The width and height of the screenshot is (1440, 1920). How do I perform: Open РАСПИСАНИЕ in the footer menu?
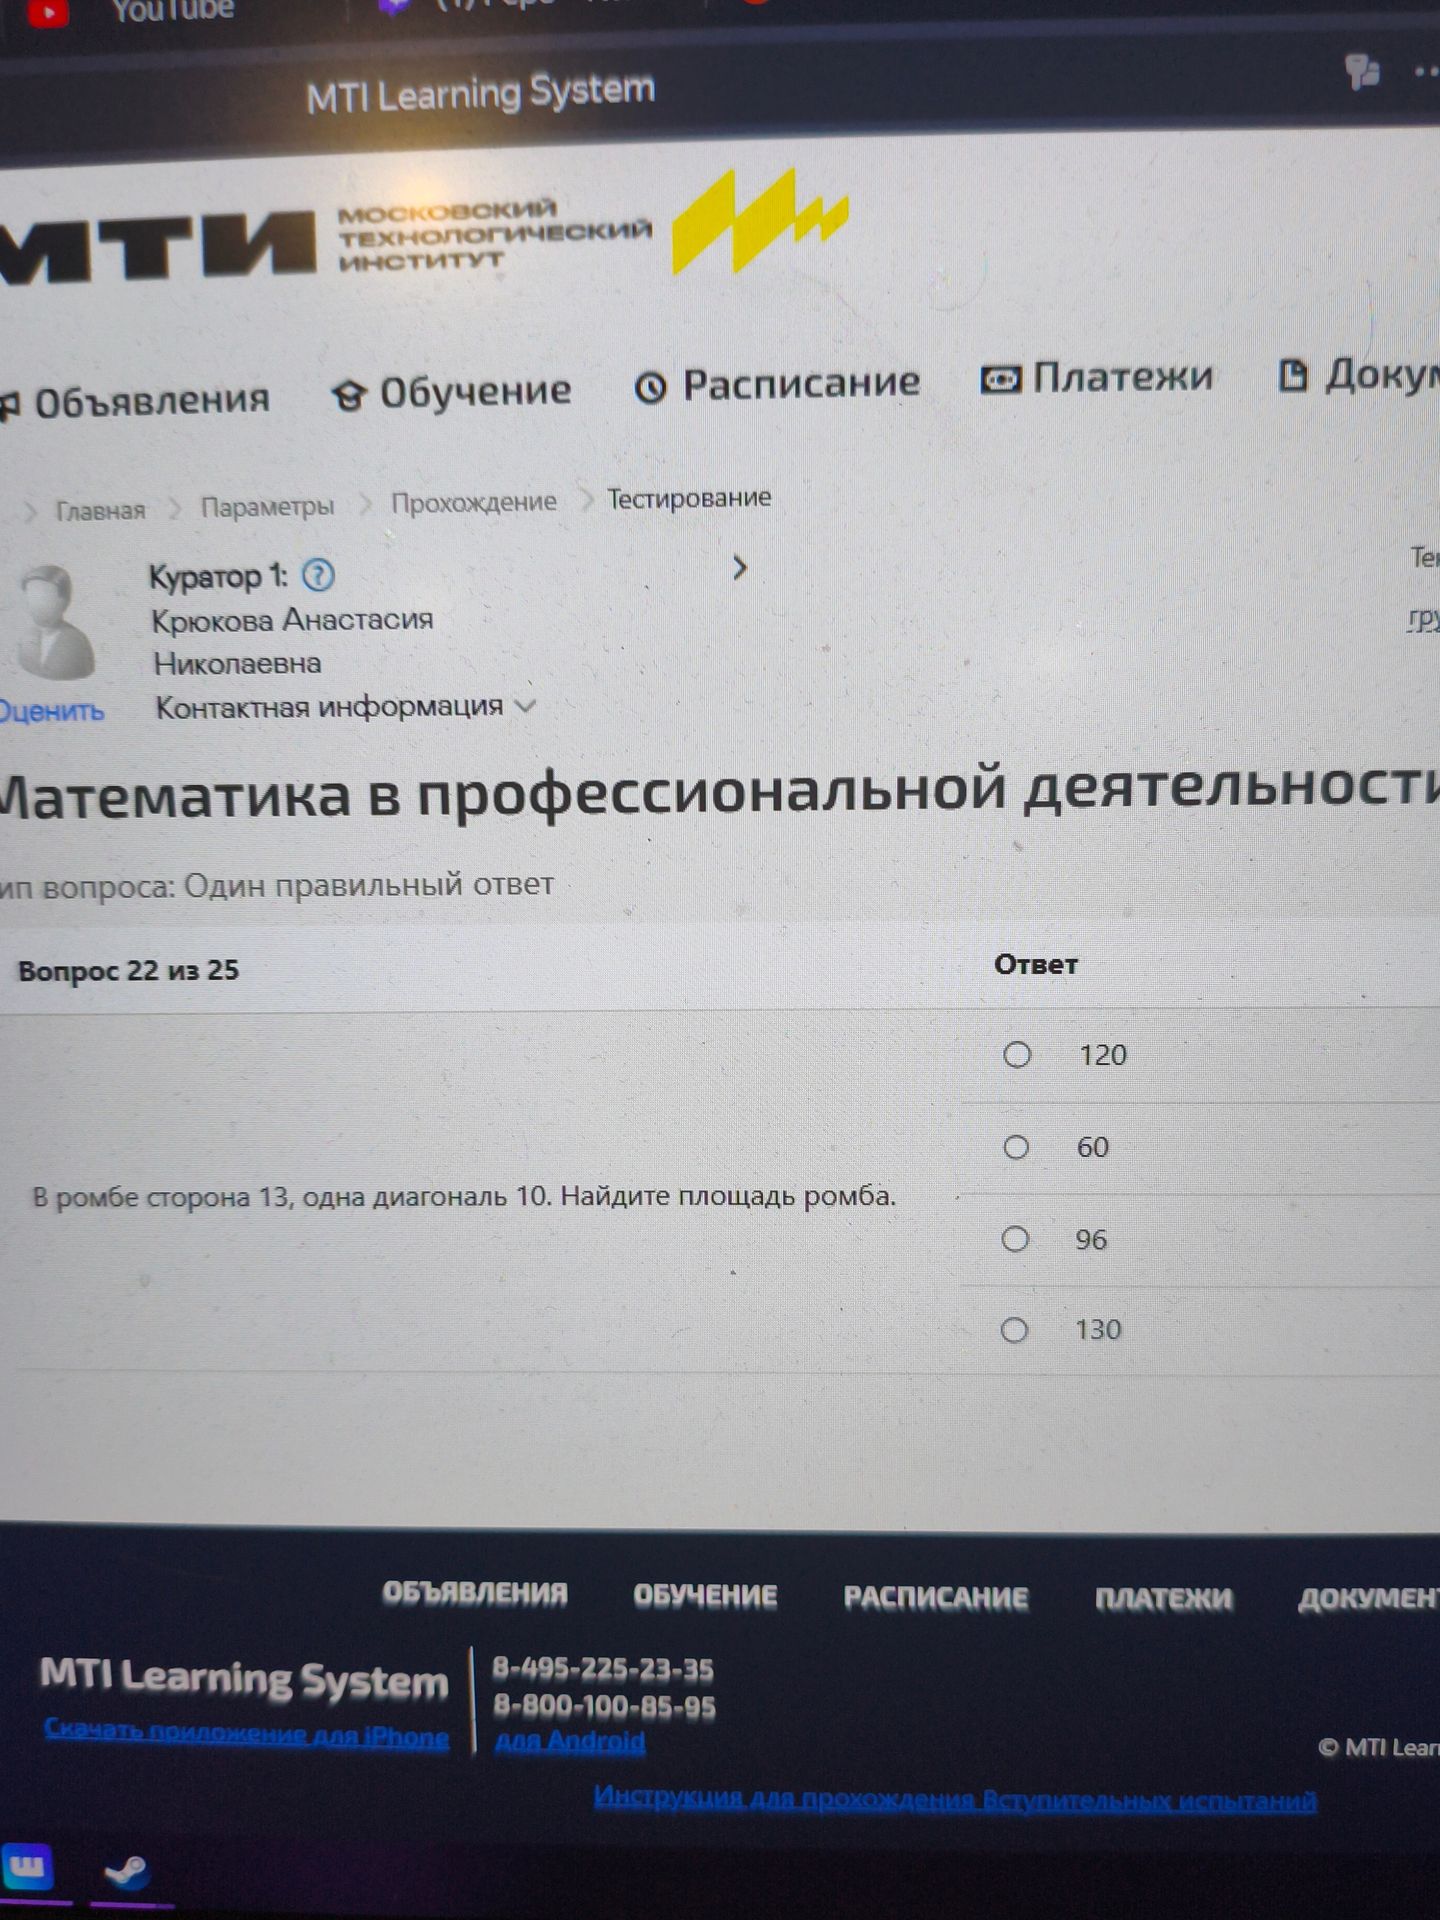coord(936,1598)
